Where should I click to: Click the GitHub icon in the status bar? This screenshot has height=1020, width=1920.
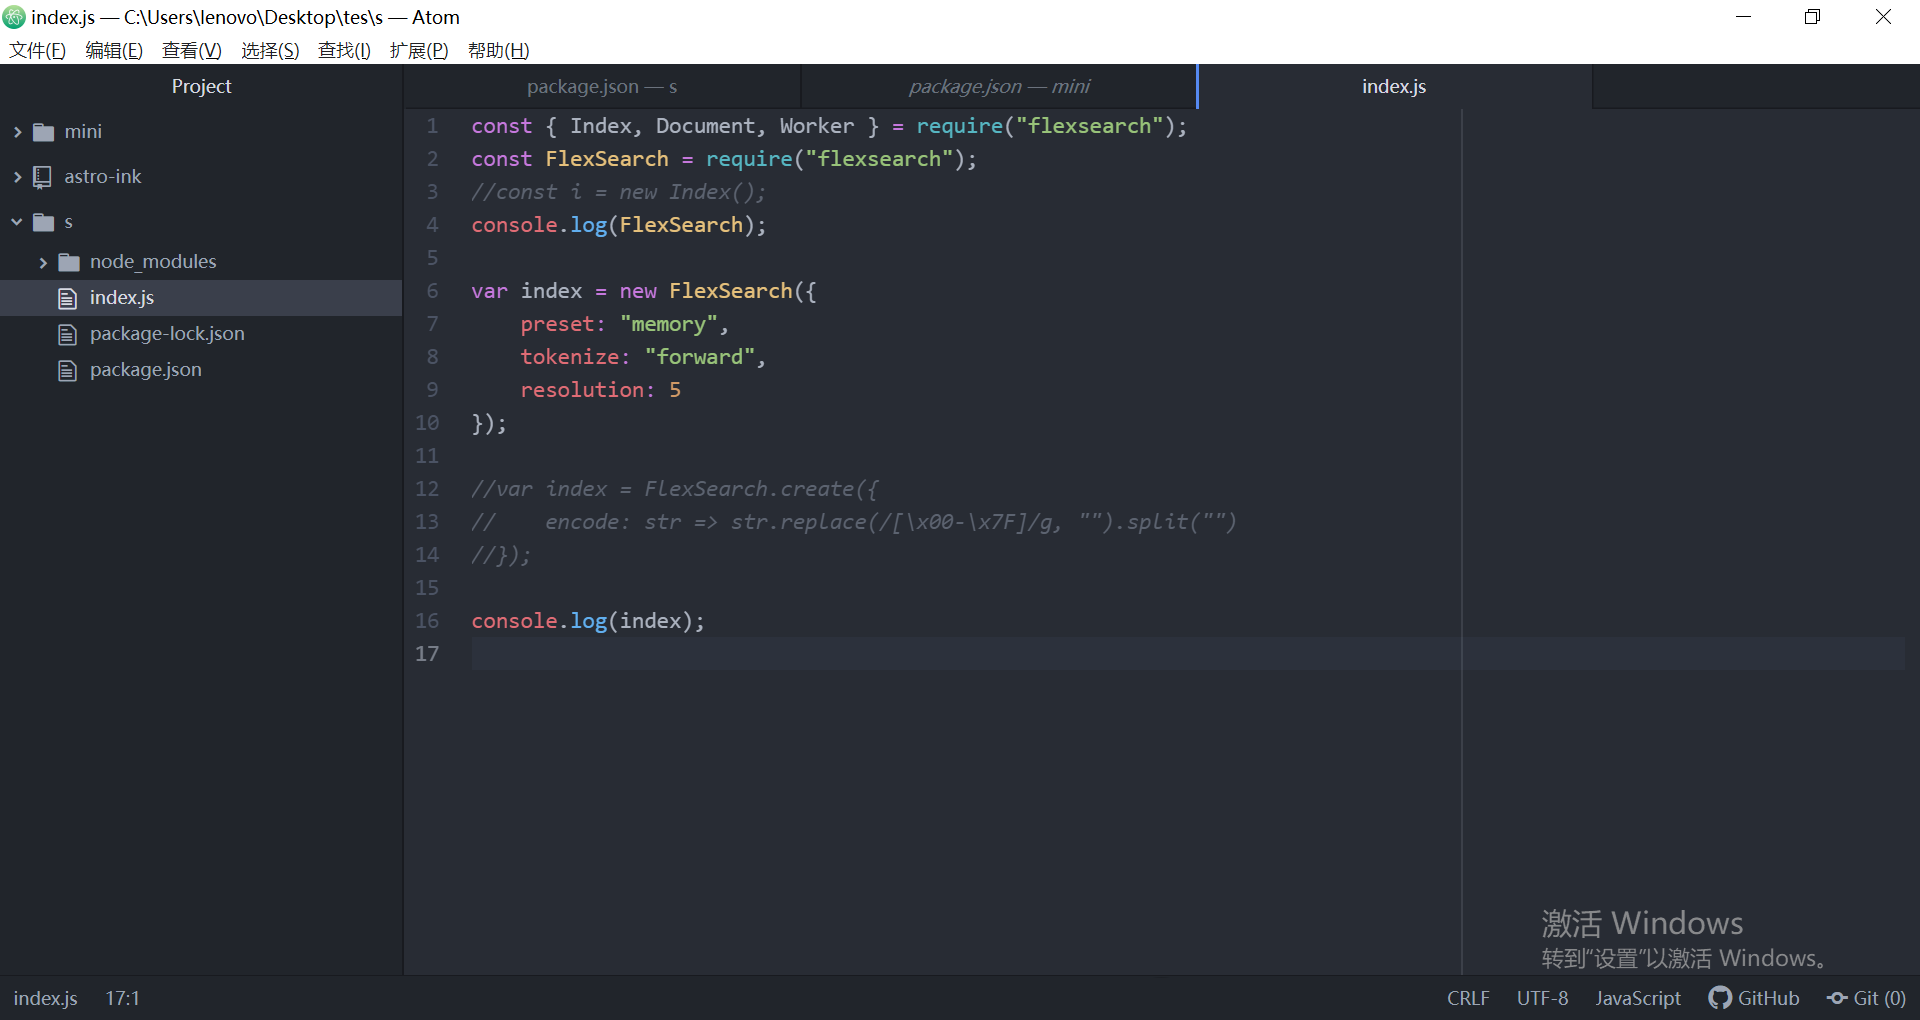(x=1719, y=998)
